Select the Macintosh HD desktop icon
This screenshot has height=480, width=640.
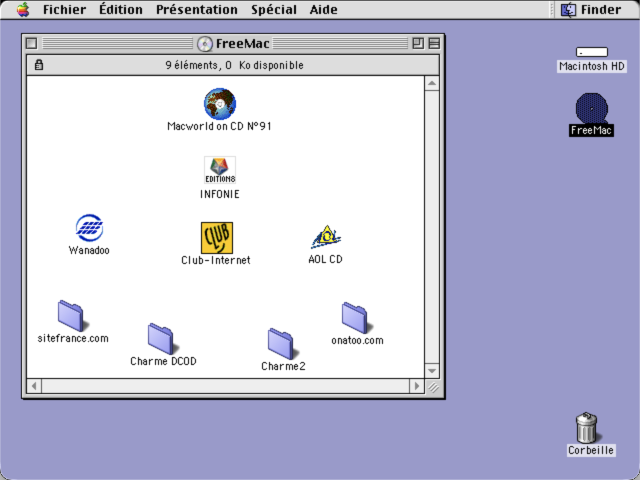click(x=592, y=52)
